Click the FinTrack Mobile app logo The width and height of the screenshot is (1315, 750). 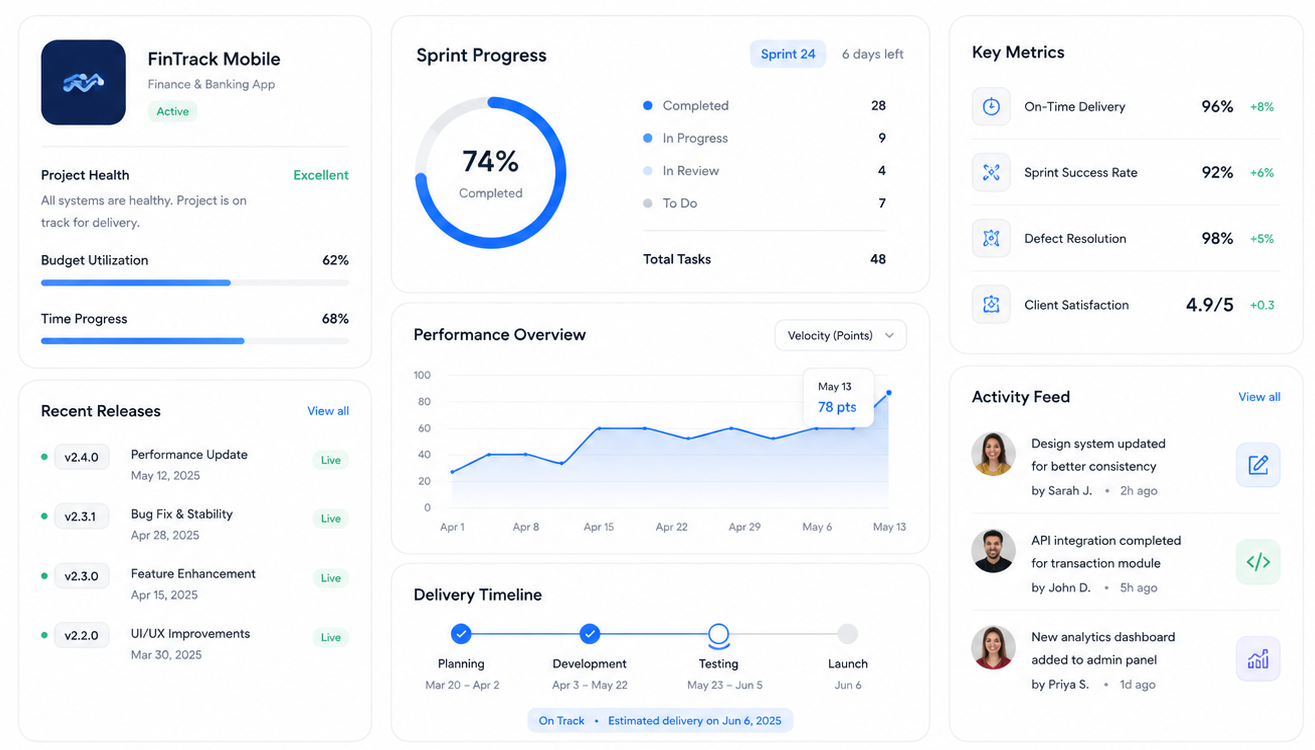pos(83,82)
